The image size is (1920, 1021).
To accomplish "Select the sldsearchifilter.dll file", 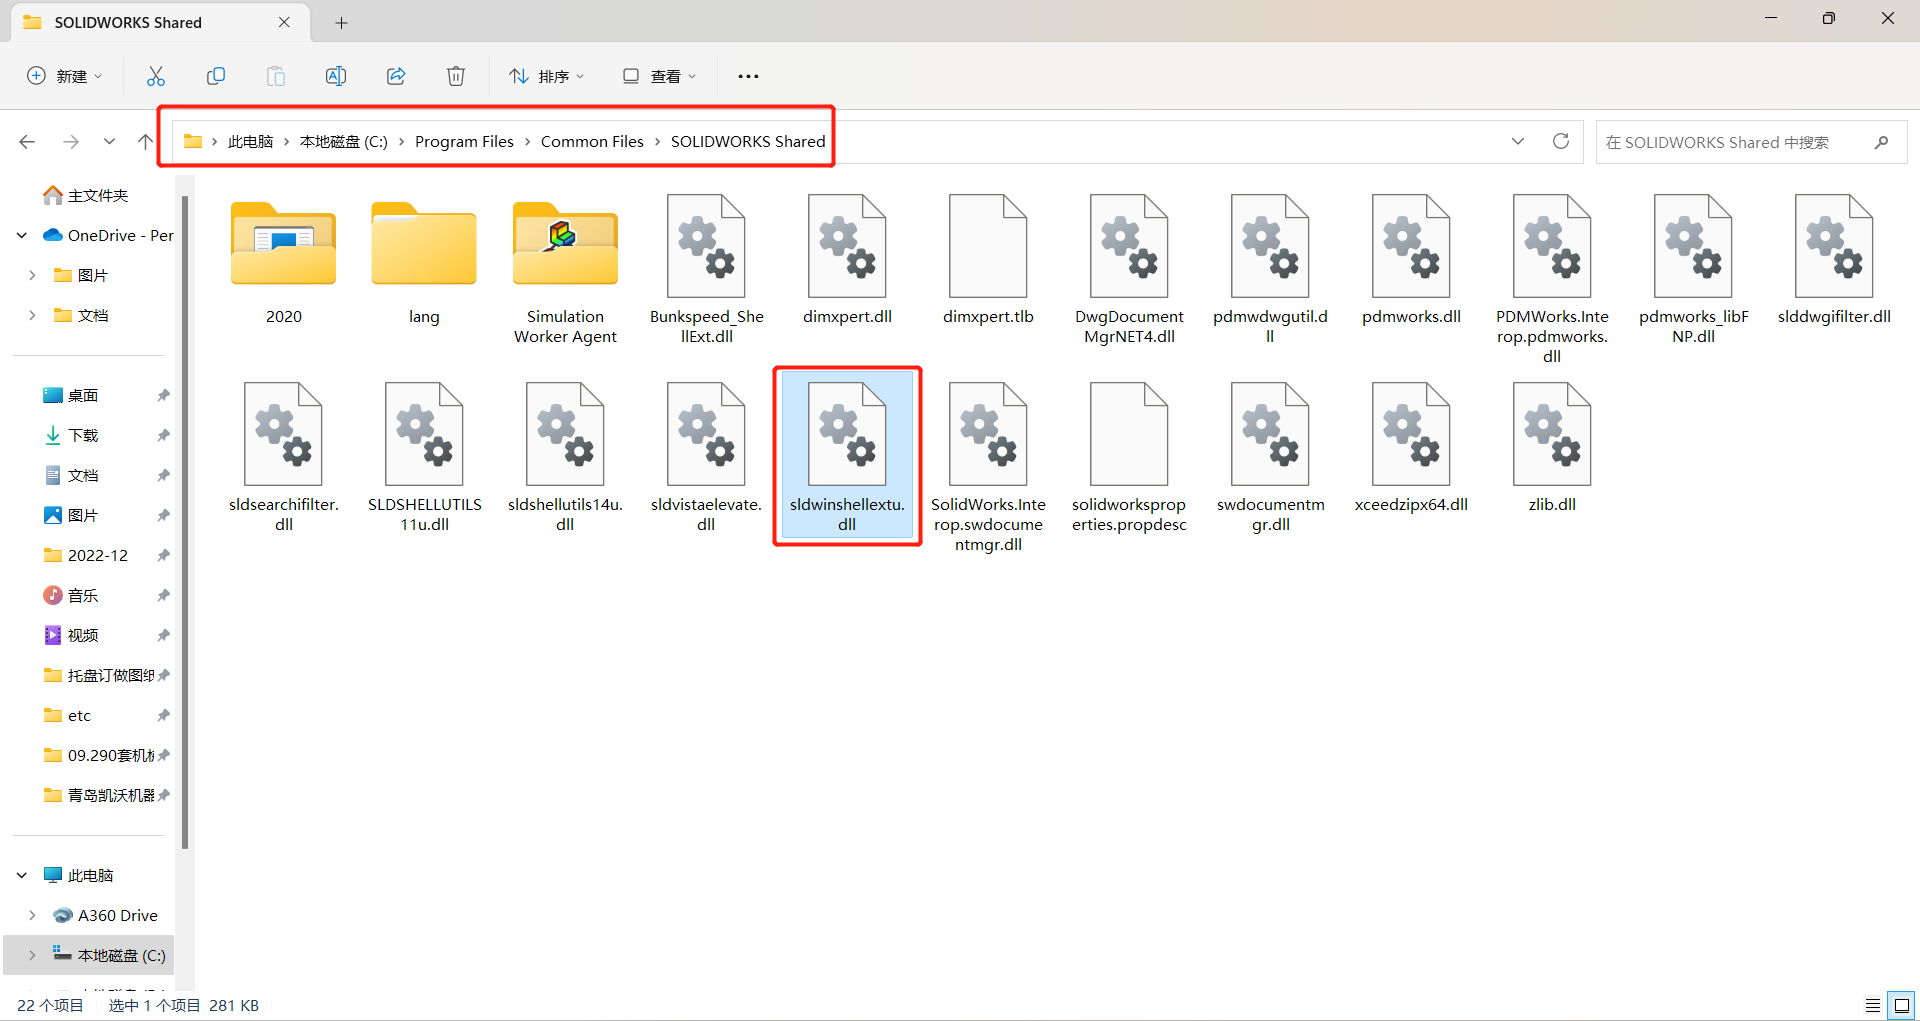I will click(x=284, y=457).
